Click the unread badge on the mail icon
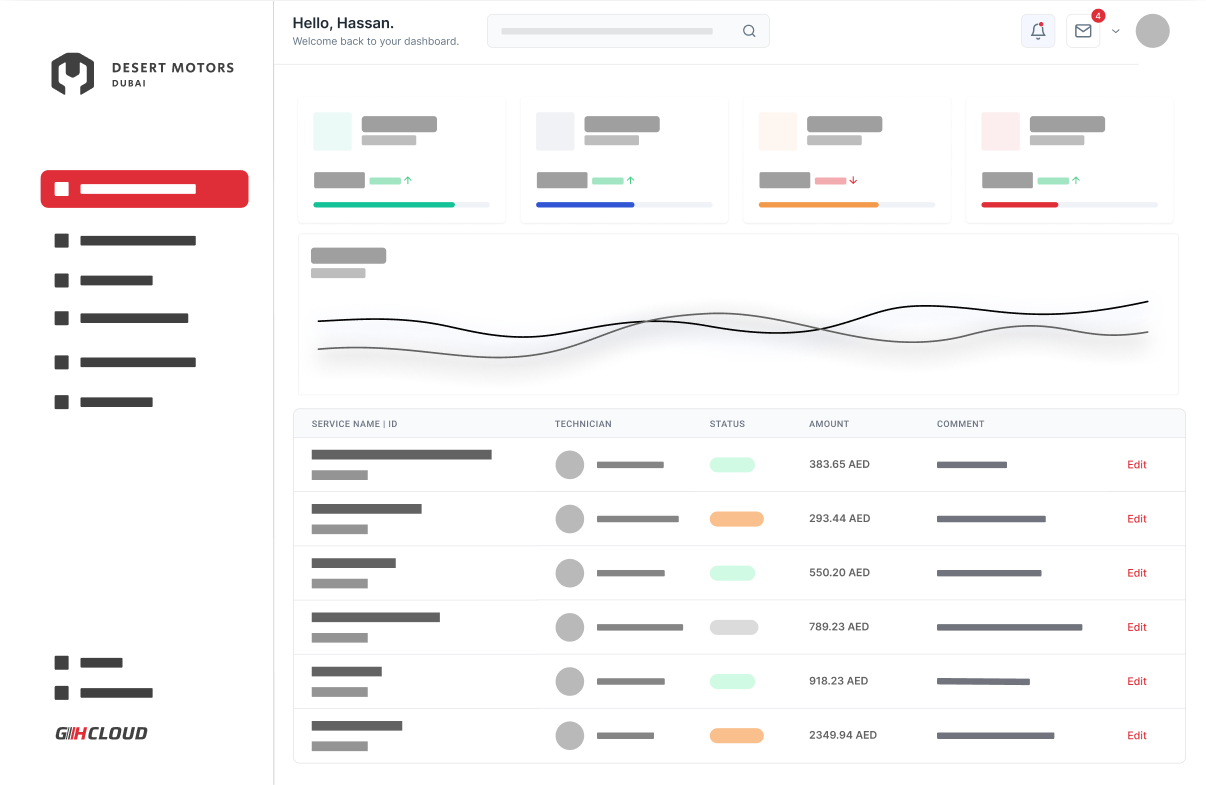Screen dimensions: 1206x785 click(1098, 16)
